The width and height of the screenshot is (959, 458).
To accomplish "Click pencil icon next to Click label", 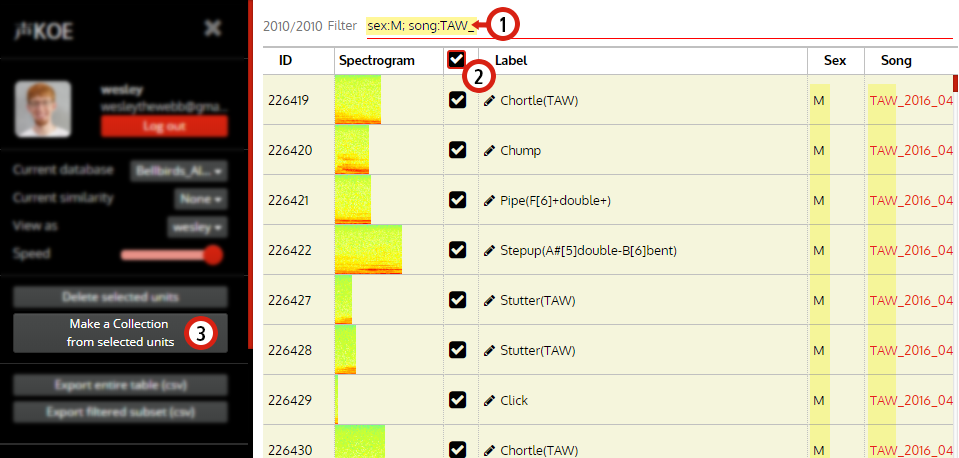I will 489,401.
